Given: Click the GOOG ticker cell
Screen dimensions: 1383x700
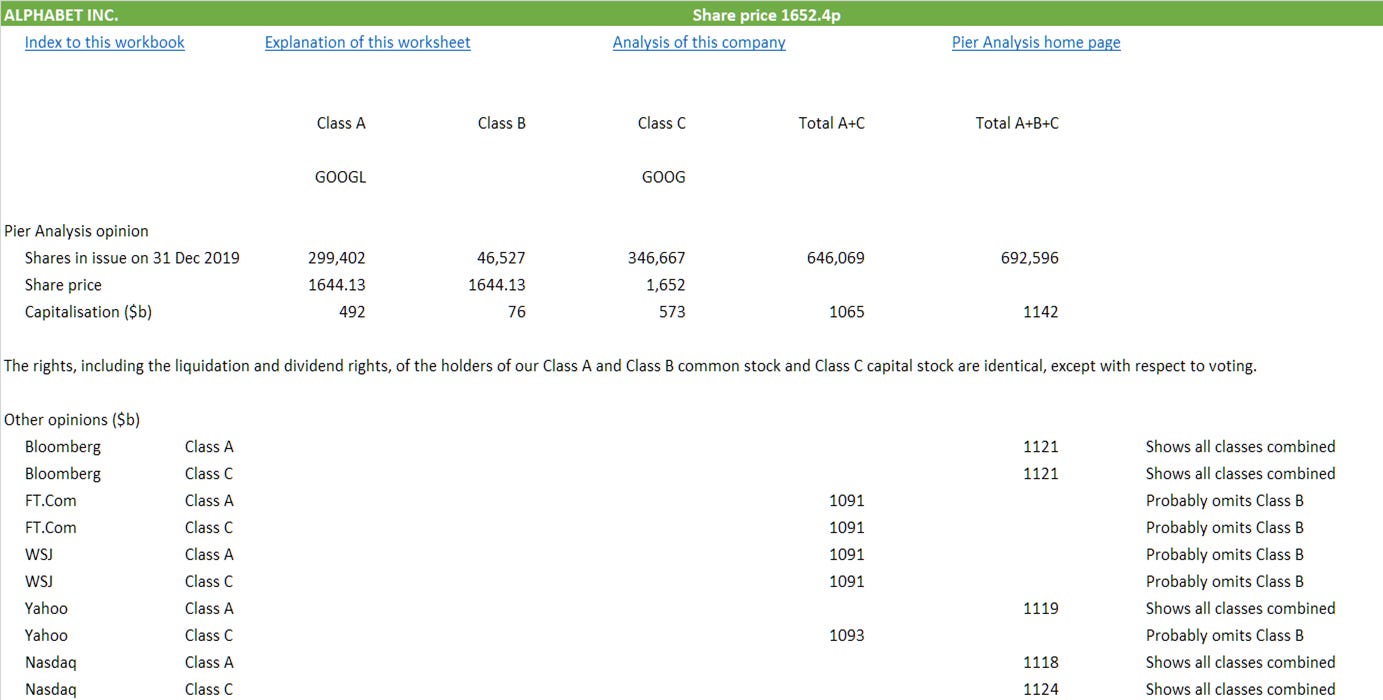Looking at the screenshot, I should point(663,177).
